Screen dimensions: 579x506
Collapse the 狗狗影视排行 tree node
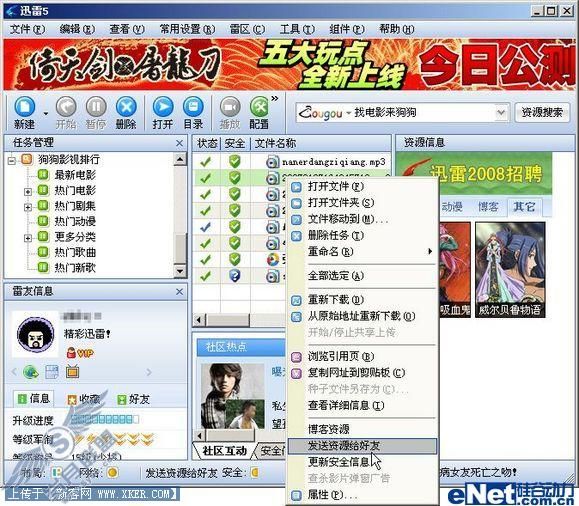click(x=12, y=161)
